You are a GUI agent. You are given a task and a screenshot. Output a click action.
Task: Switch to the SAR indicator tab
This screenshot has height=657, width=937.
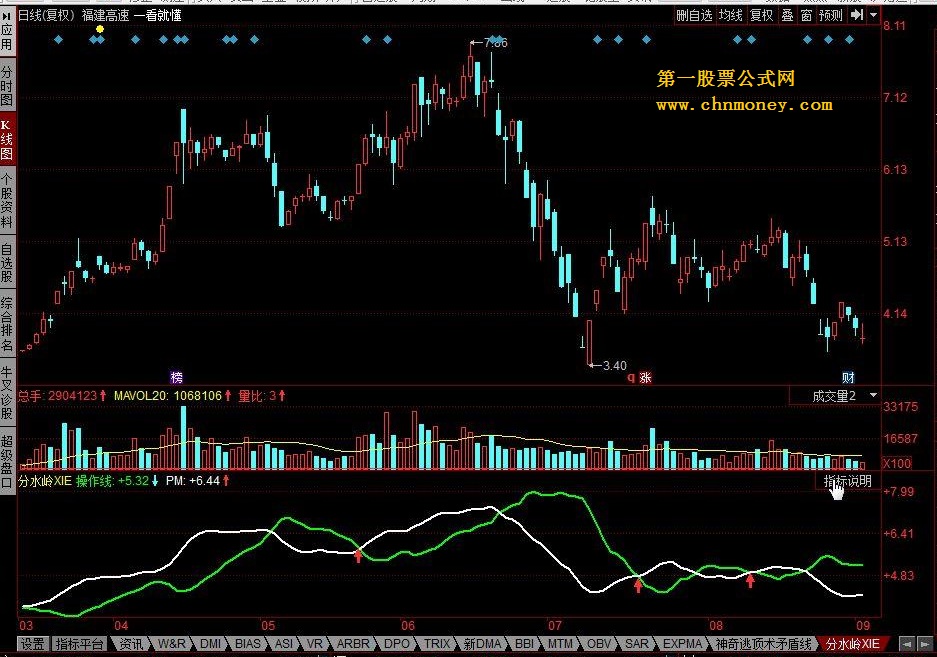pyautogui.click(x=637, y=644)
